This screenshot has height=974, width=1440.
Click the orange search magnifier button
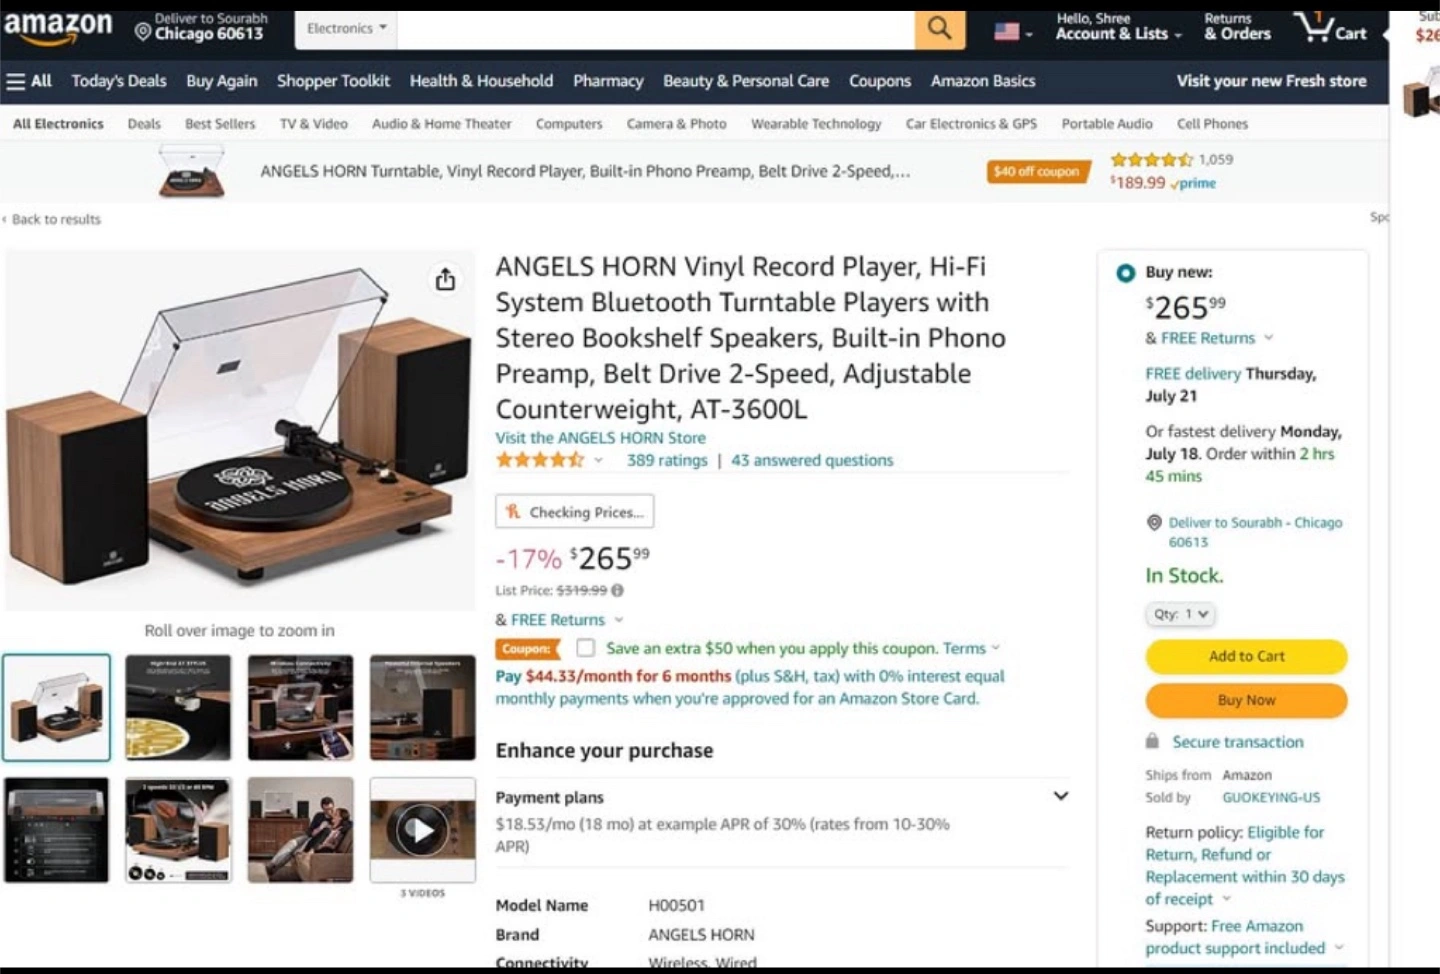939,29
